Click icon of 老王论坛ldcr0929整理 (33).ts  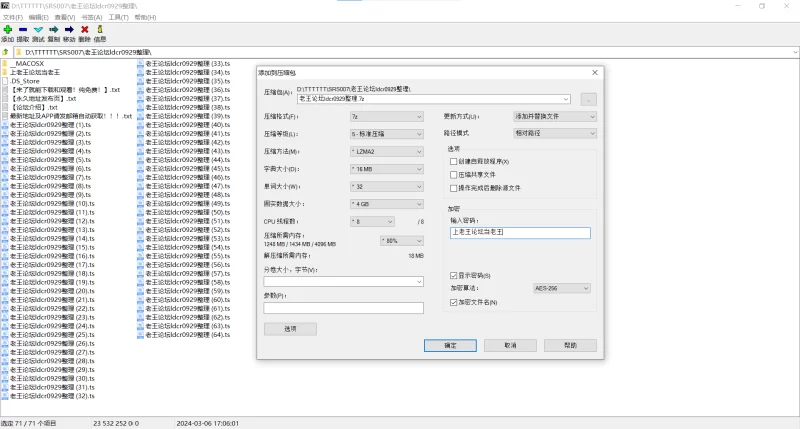pyautogui.click(x=140, y=64)
